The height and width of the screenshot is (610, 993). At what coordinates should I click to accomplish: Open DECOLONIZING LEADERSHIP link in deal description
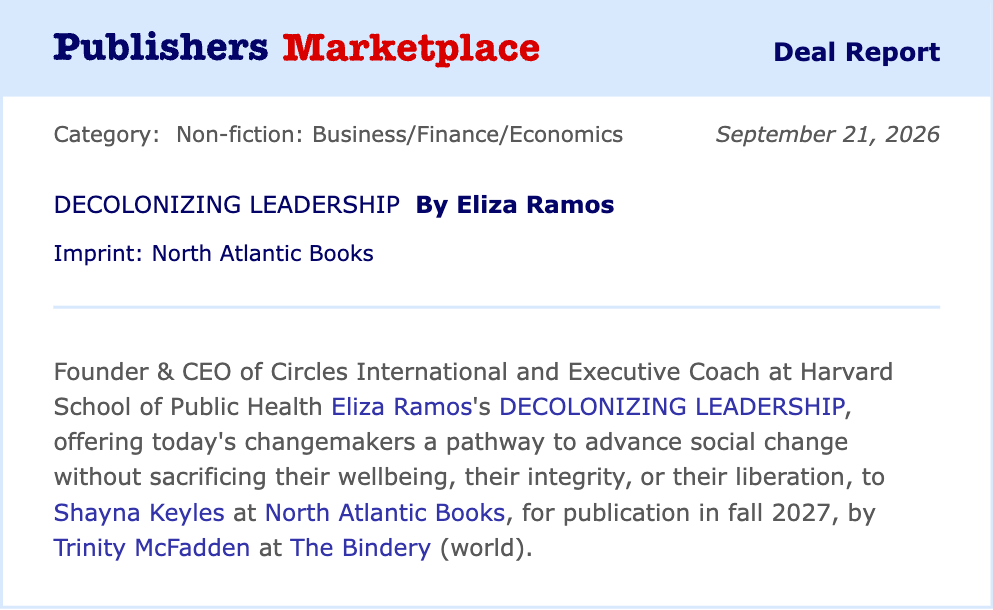[672, 407]
